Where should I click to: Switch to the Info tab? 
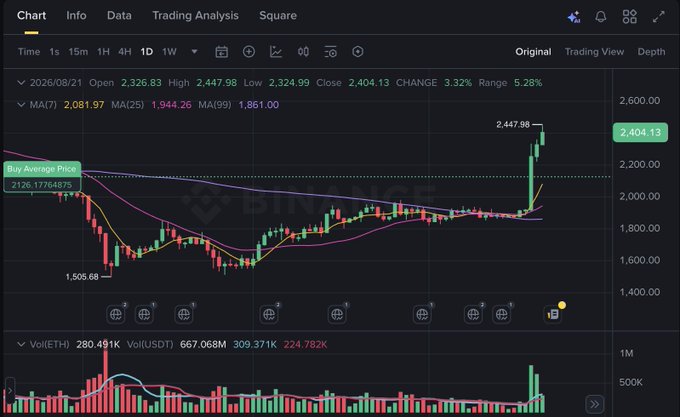tap(76, 16)
